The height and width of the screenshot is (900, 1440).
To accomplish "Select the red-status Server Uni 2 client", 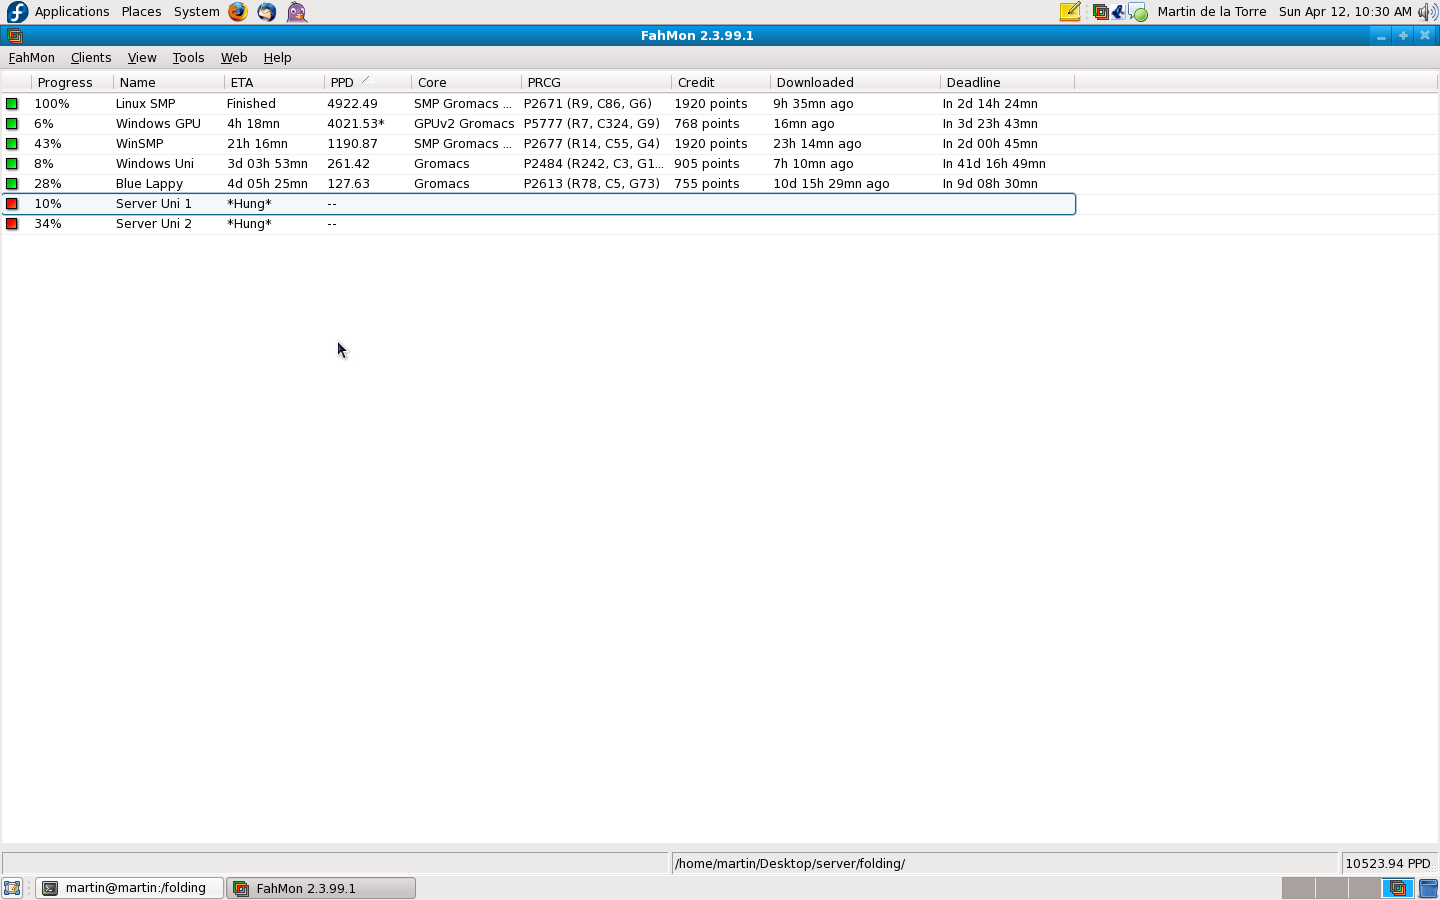I will [x=153, y=224].
